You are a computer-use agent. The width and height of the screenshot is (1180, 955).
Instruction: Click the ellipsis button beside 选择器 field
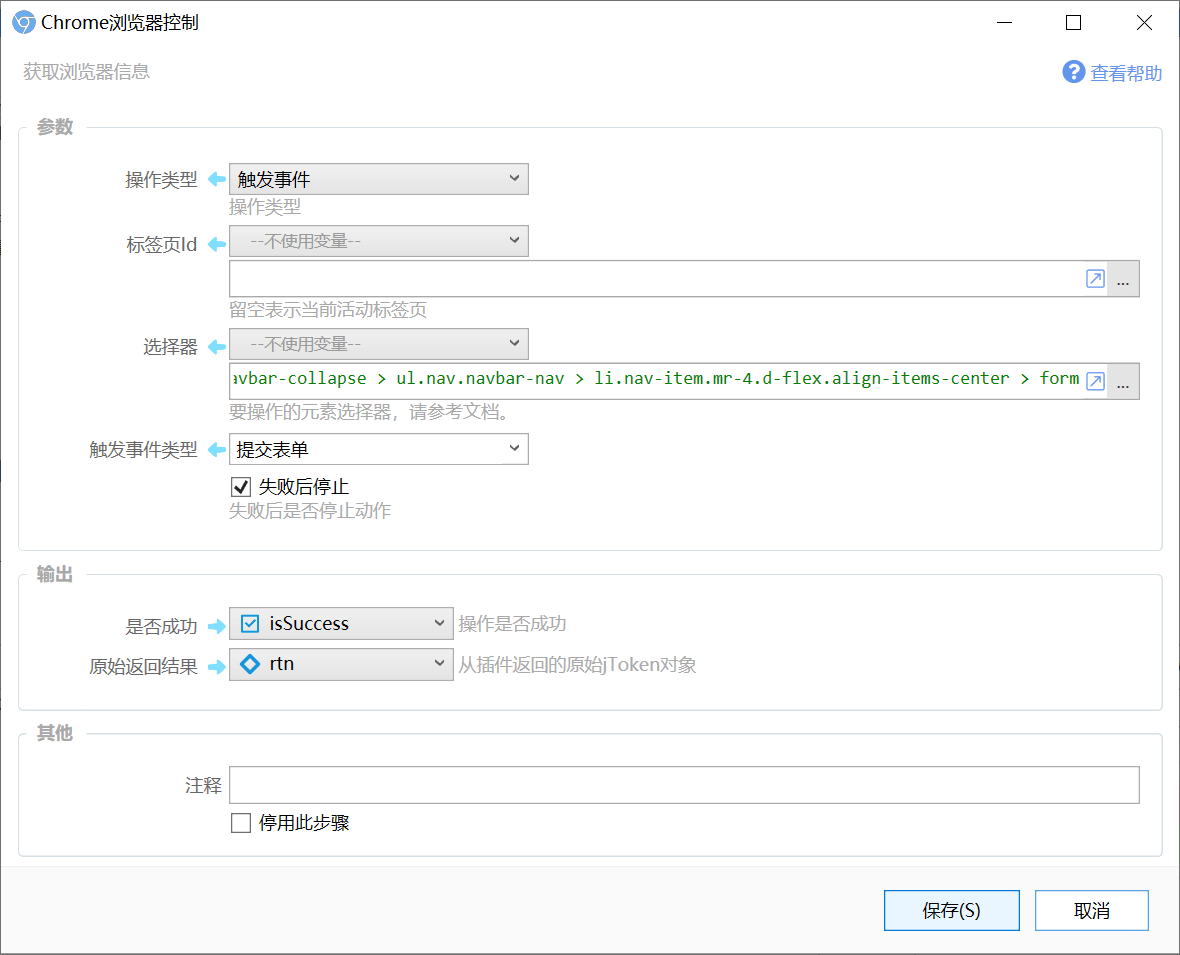coord(1123,381)
